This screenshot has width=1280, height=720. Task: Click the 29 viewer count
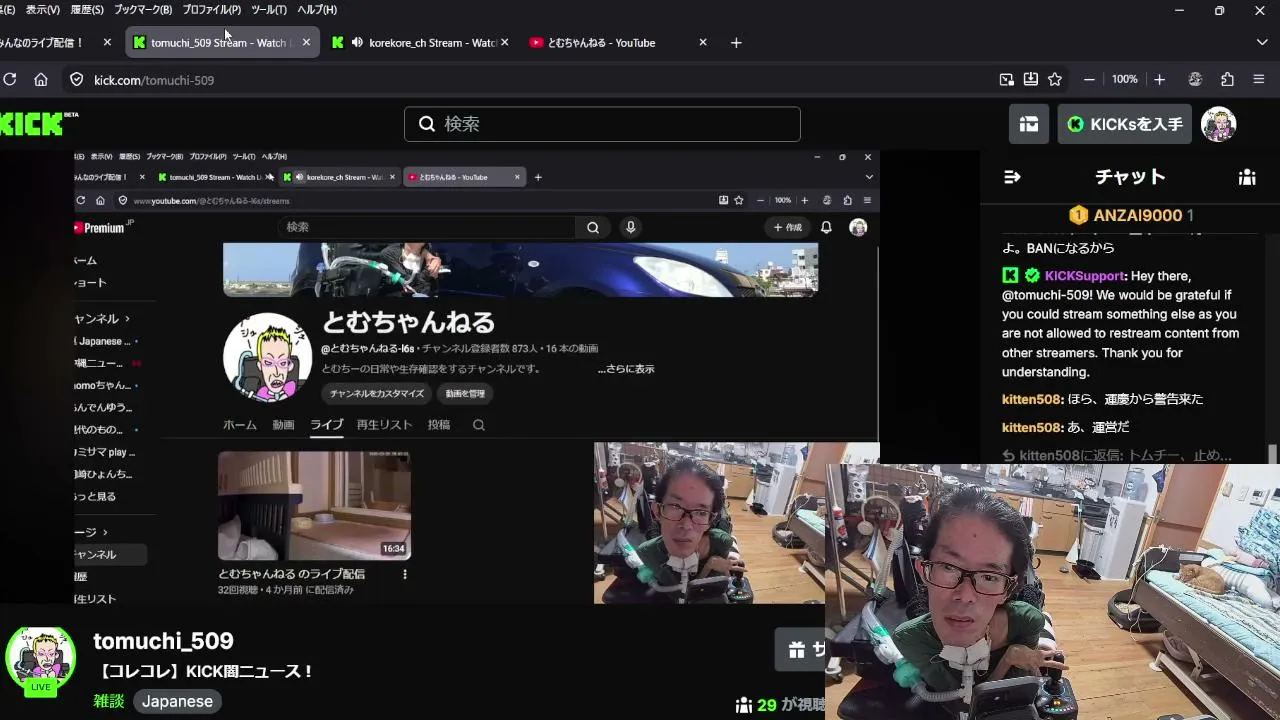pyautogui.click(x=767, y=705)
